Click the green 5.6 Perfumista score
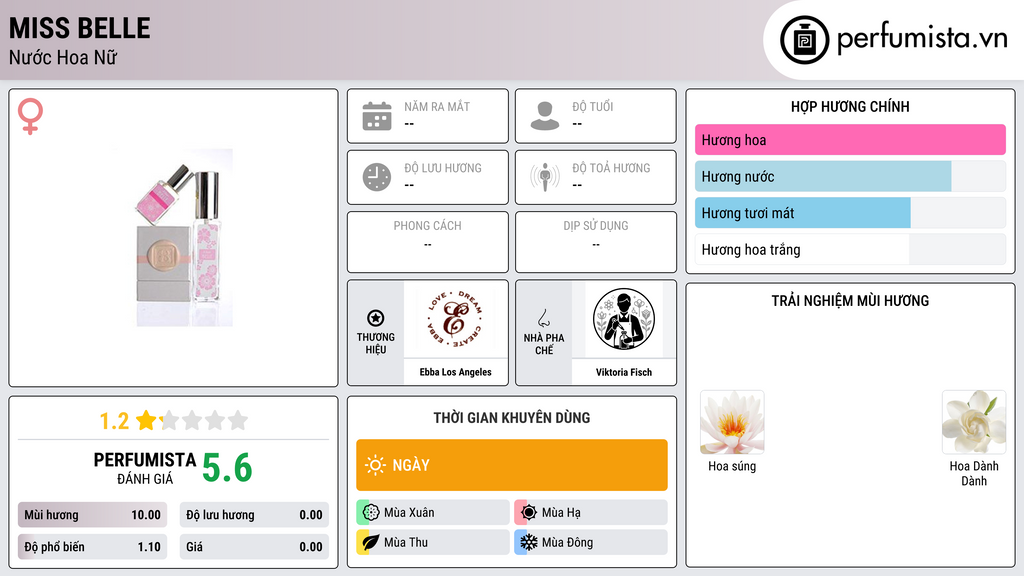 [x=227, y=468]
